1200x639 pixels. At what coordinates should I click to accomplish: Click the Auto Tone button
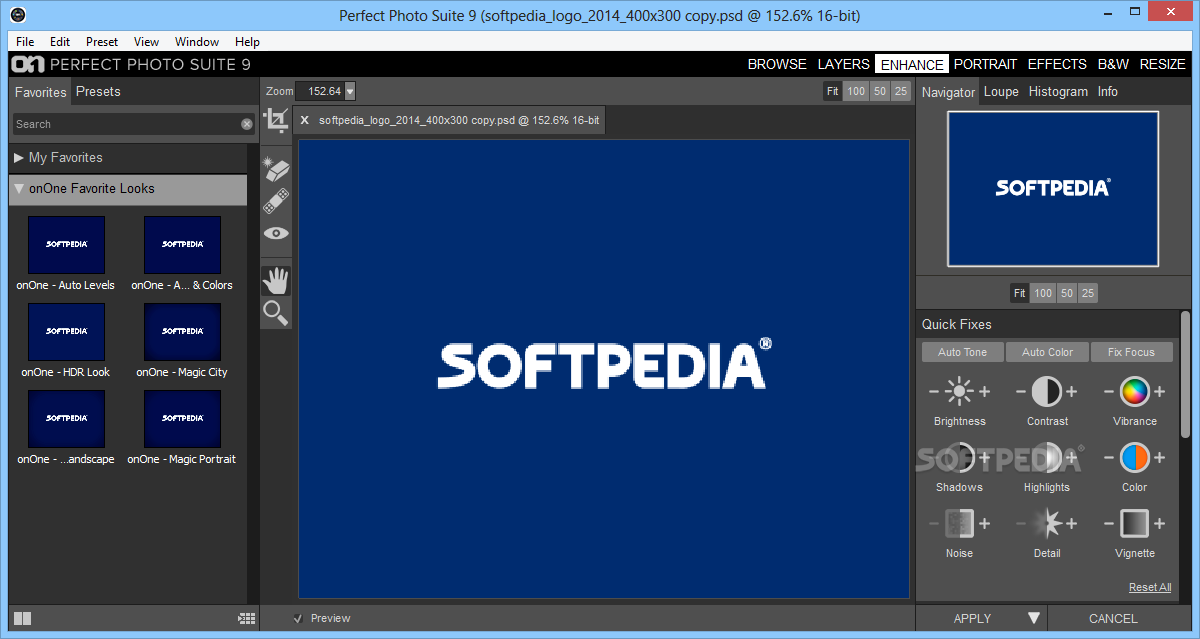(x=962, y=352)
